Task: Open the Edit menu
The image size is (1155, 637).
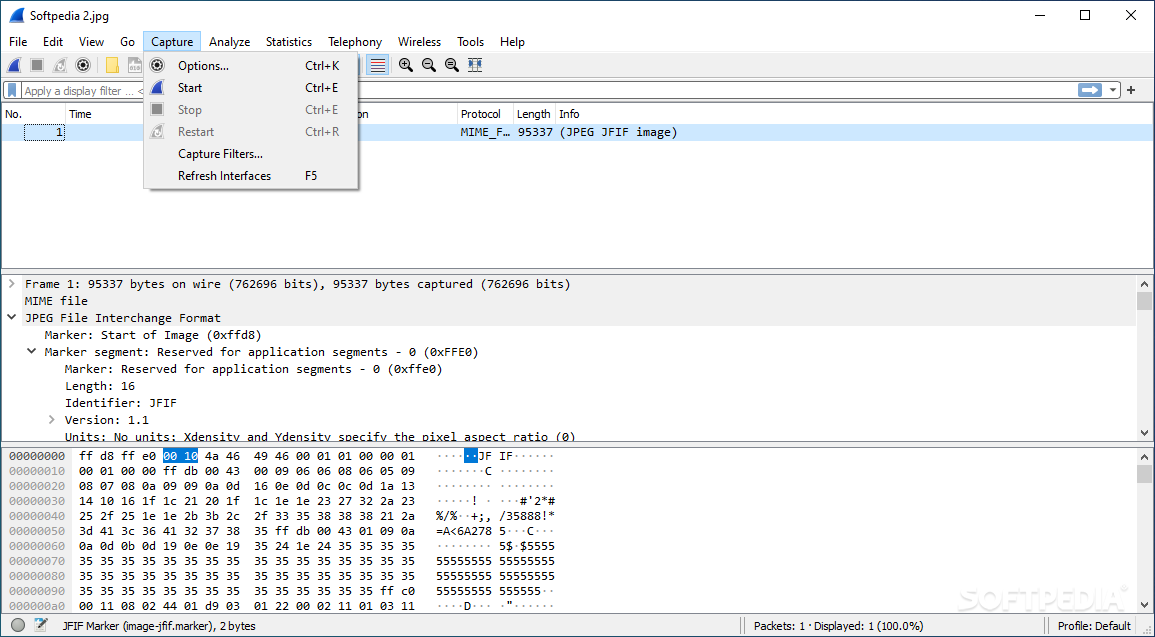Action: [53, 42]
